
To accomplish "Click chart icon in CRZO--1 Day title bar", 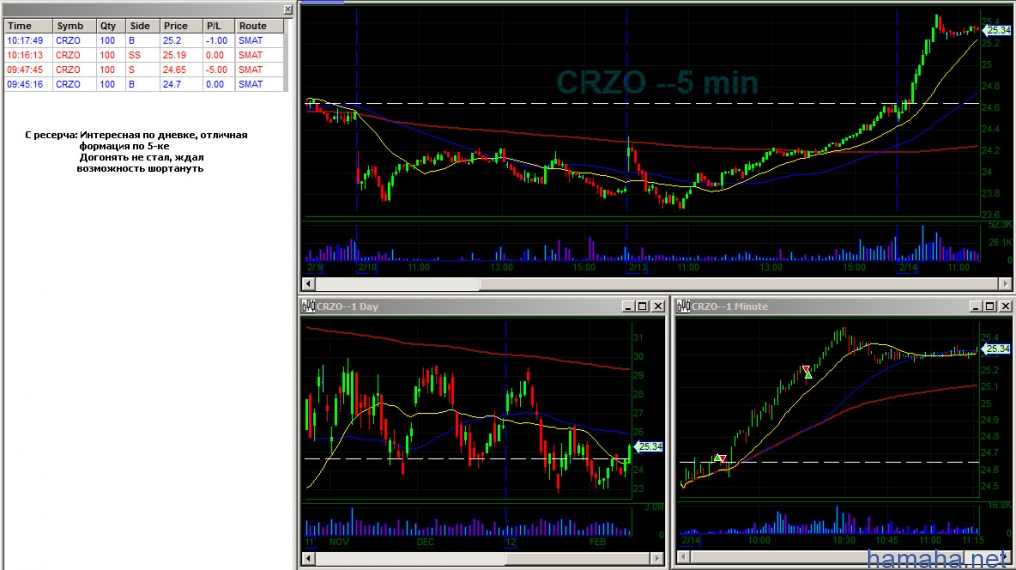I will pyautogui.click(x=308, y=306).
